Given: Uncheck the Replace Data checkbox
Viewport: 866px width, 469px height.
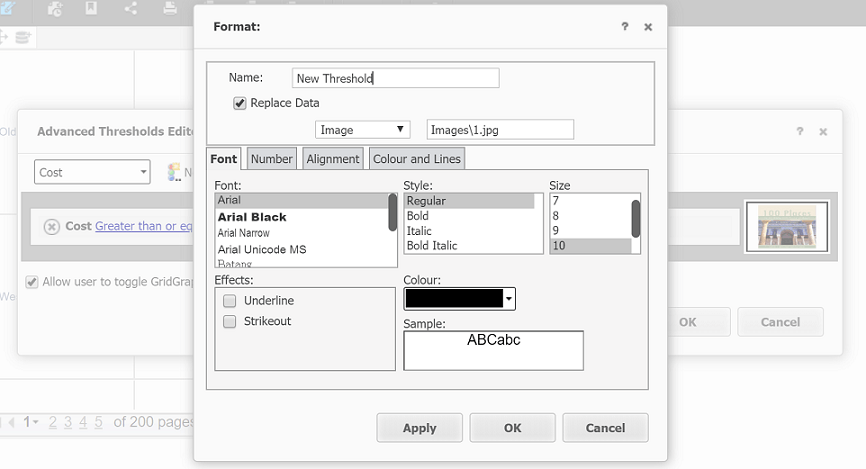Looking at the screenshot, I should click(240, 103).
